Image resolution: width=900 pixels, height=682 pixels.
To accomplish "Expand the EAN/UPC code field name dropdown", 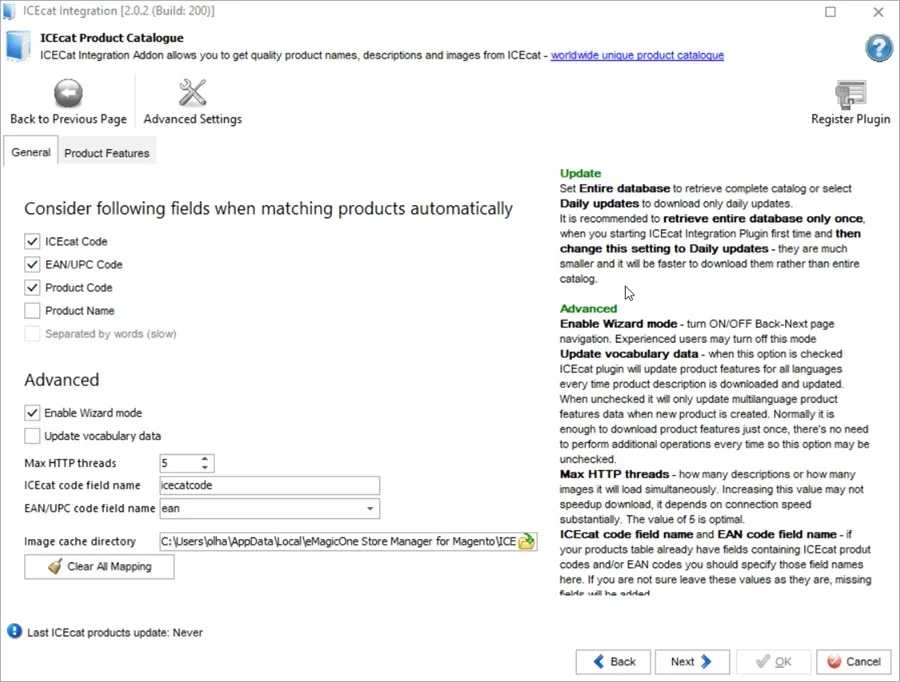I will coord(370,509).
